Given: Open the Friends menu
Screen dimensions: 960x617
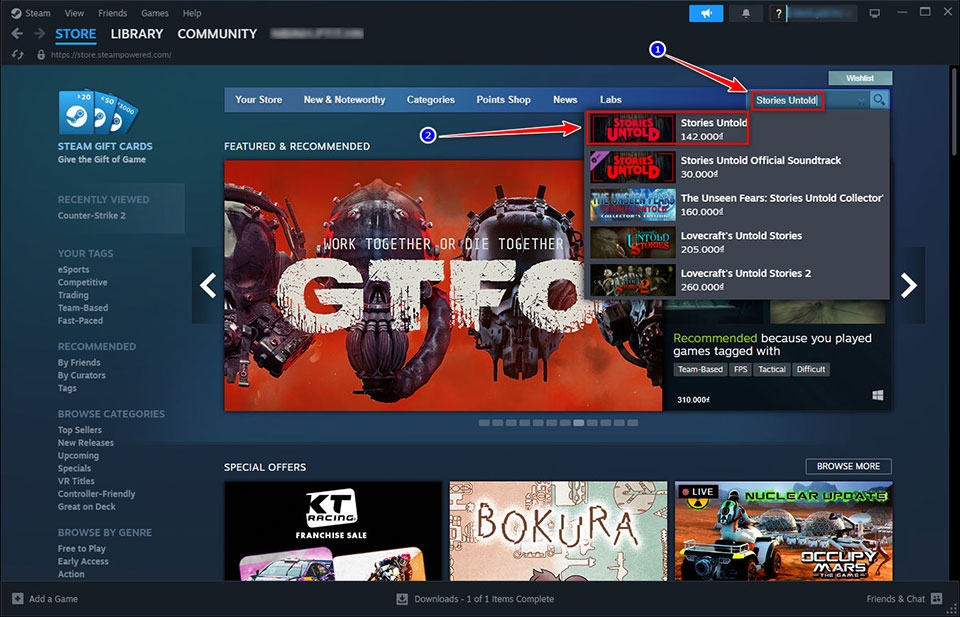Looking at the screenshot, I should pyautogui.click(x=113, y=13).
